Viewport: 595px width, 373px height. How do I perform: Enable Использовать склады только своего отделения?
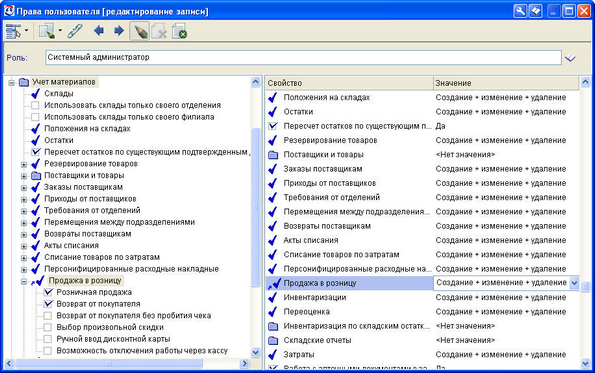(35, 105)
